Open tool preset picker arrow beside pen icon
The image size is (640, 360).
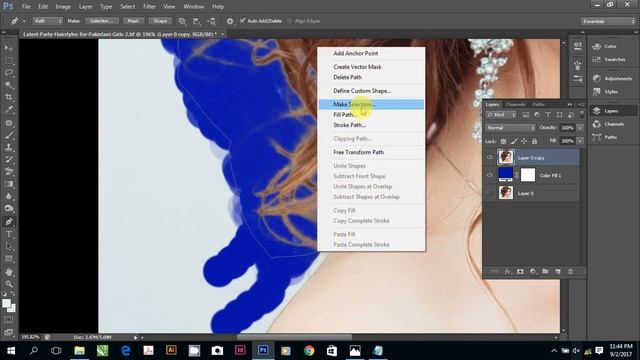click(24, 21)
